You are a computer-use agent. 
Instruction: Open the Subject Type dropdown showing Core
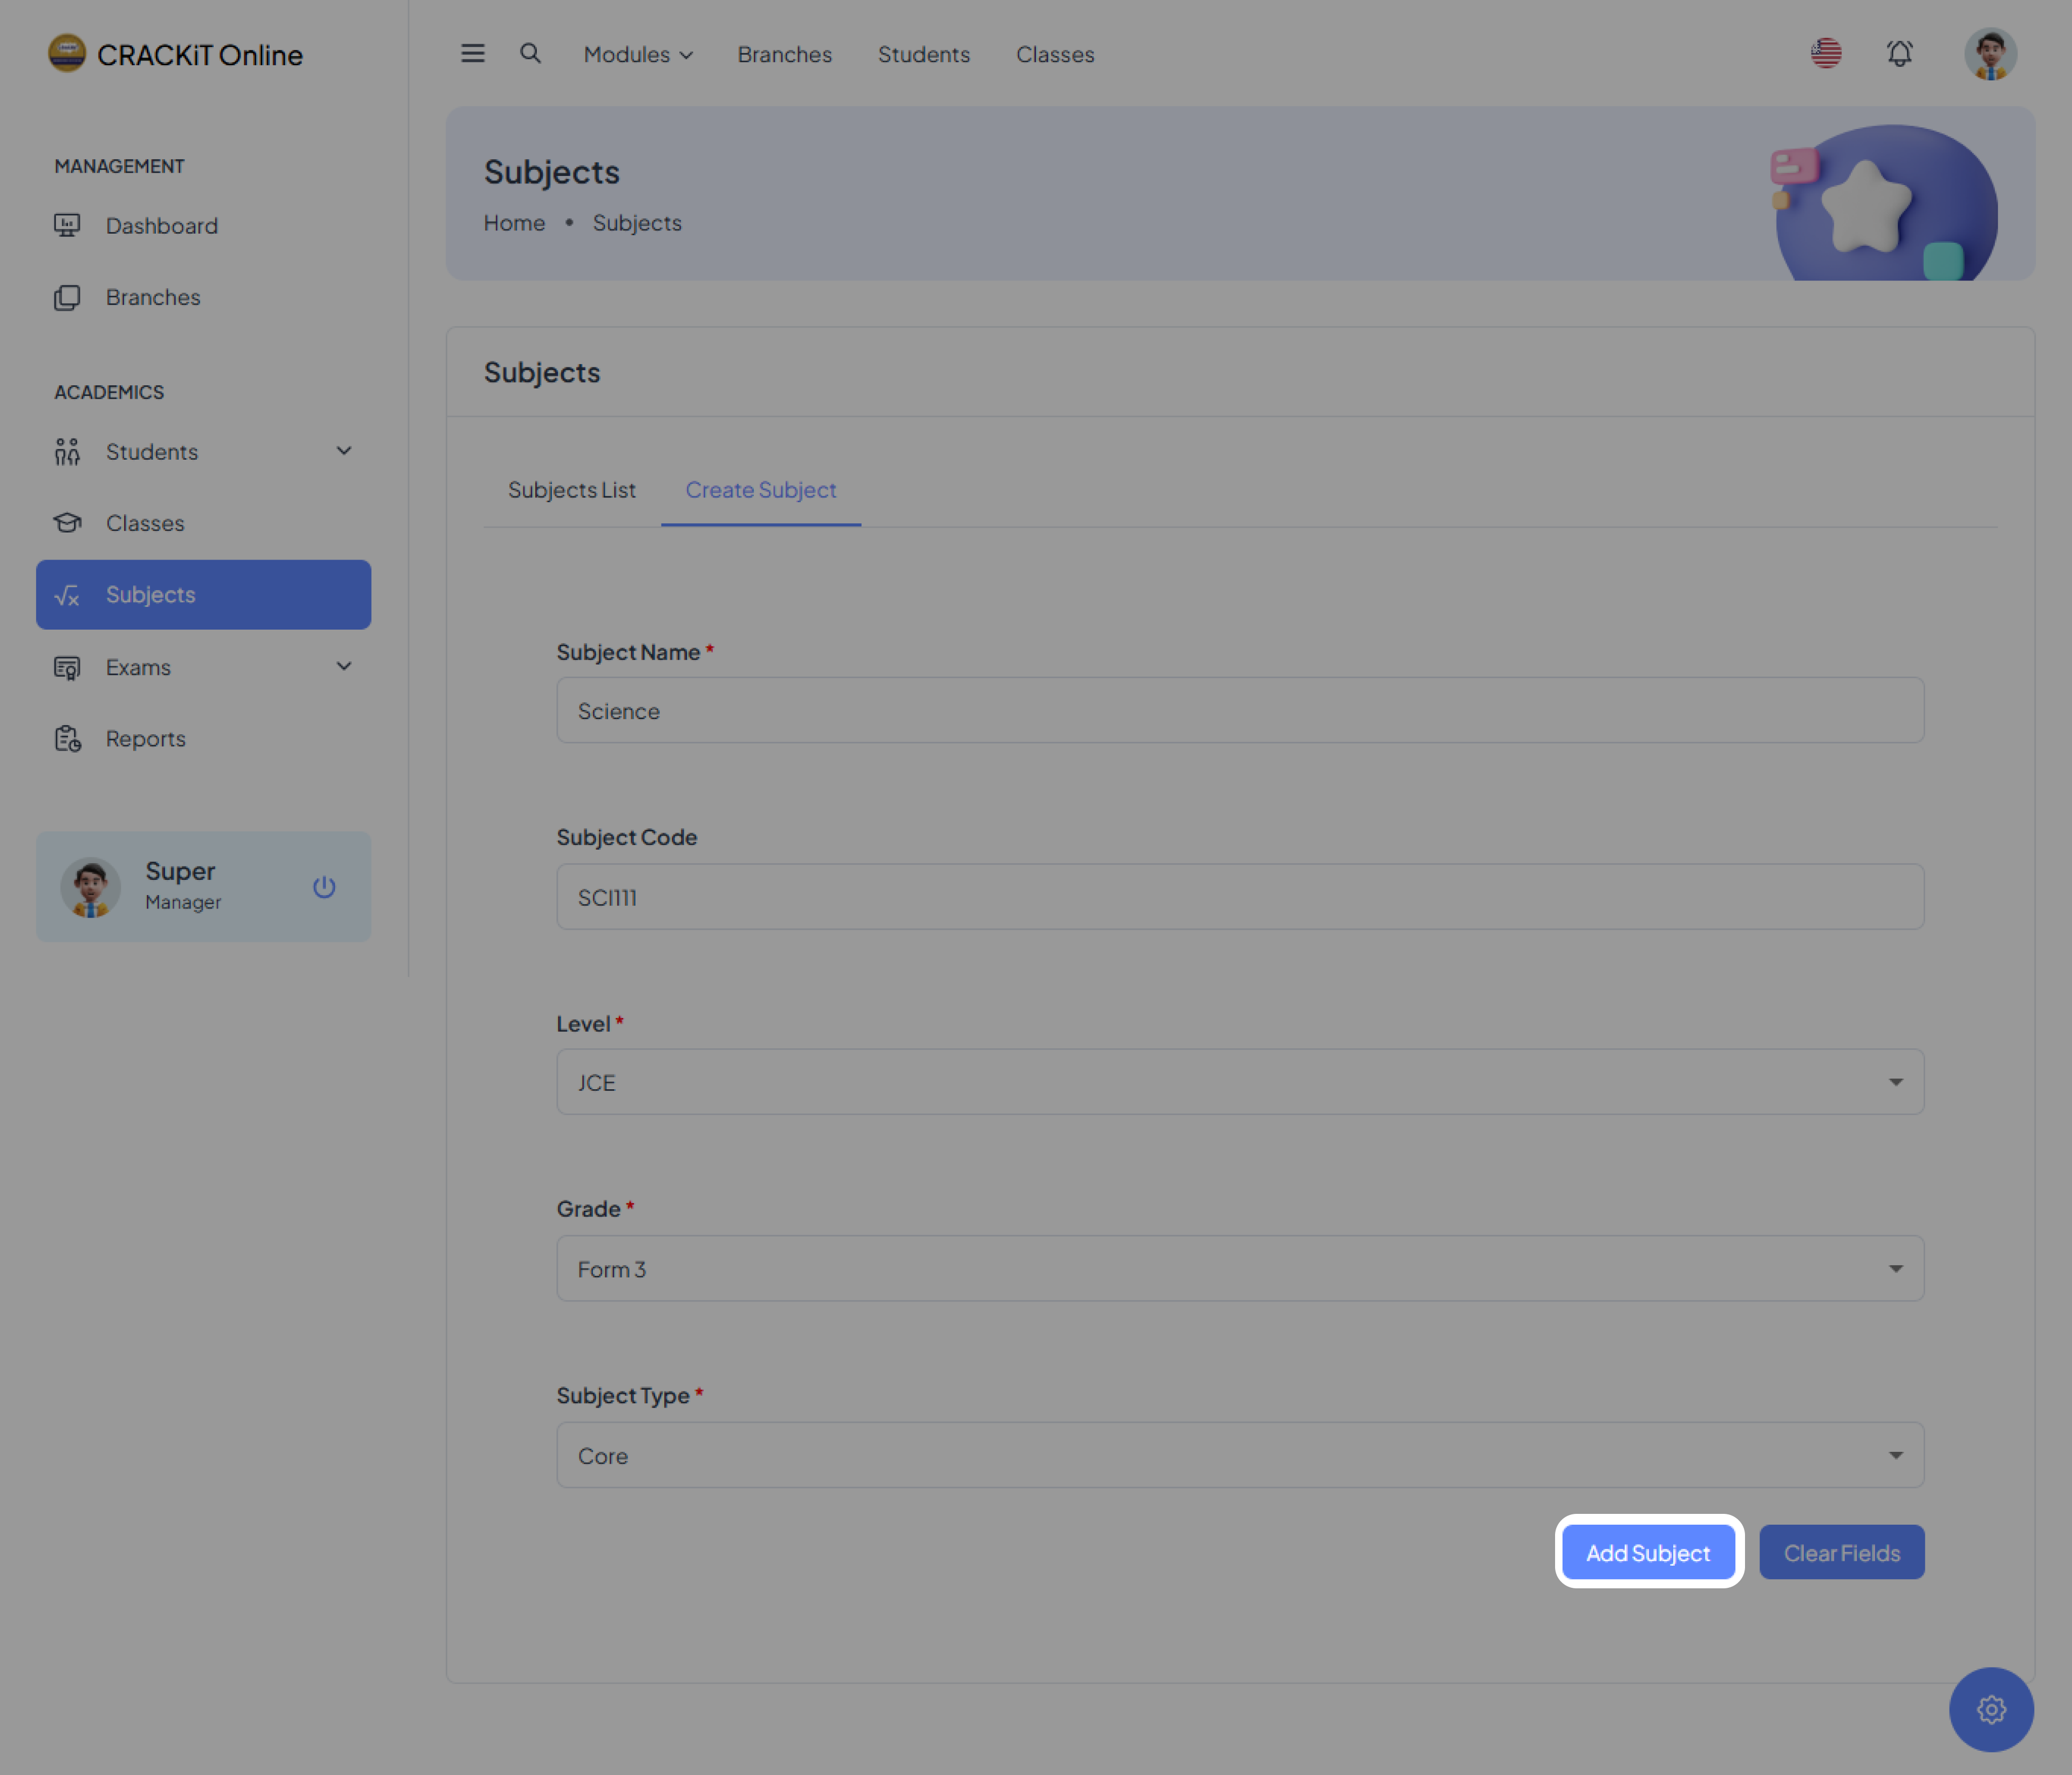click(x=1239, y=1455)
